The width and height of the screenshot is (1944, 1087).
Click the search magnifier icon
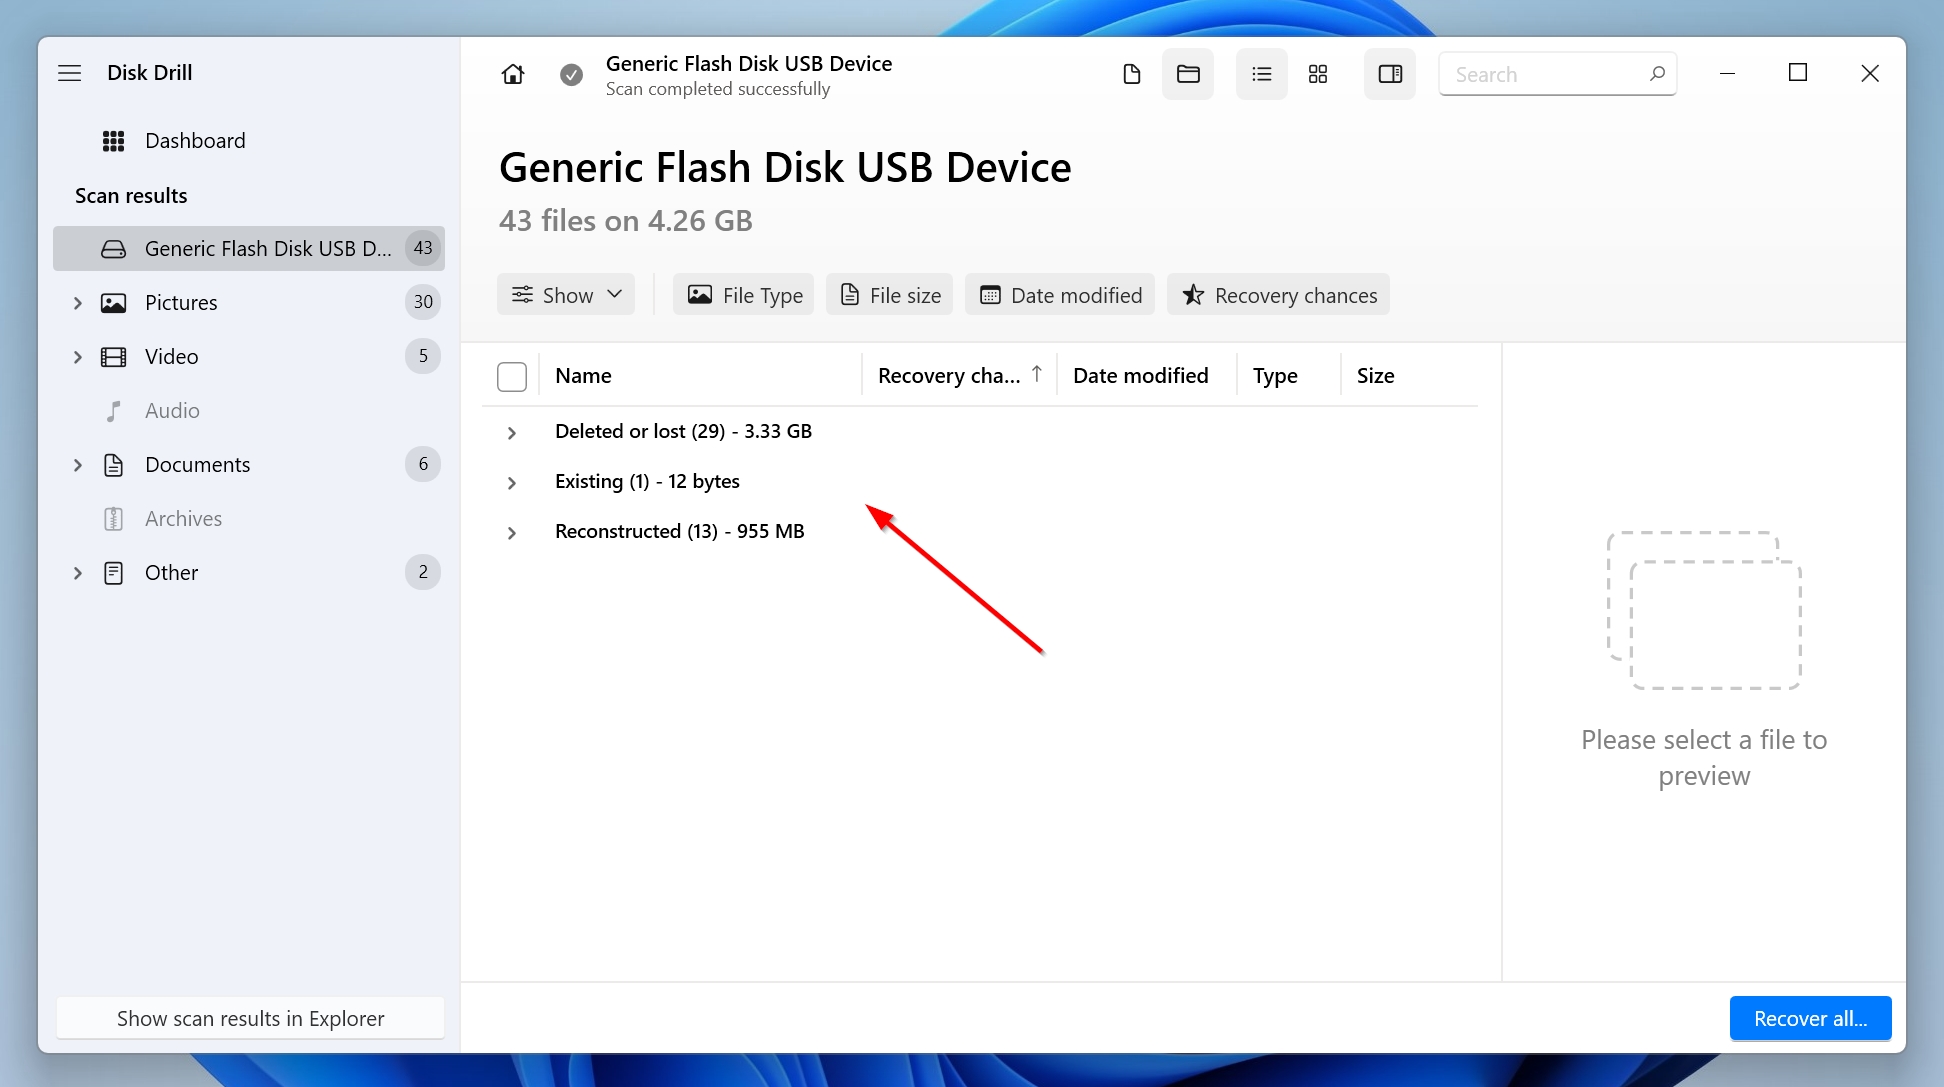(1657, 74)
